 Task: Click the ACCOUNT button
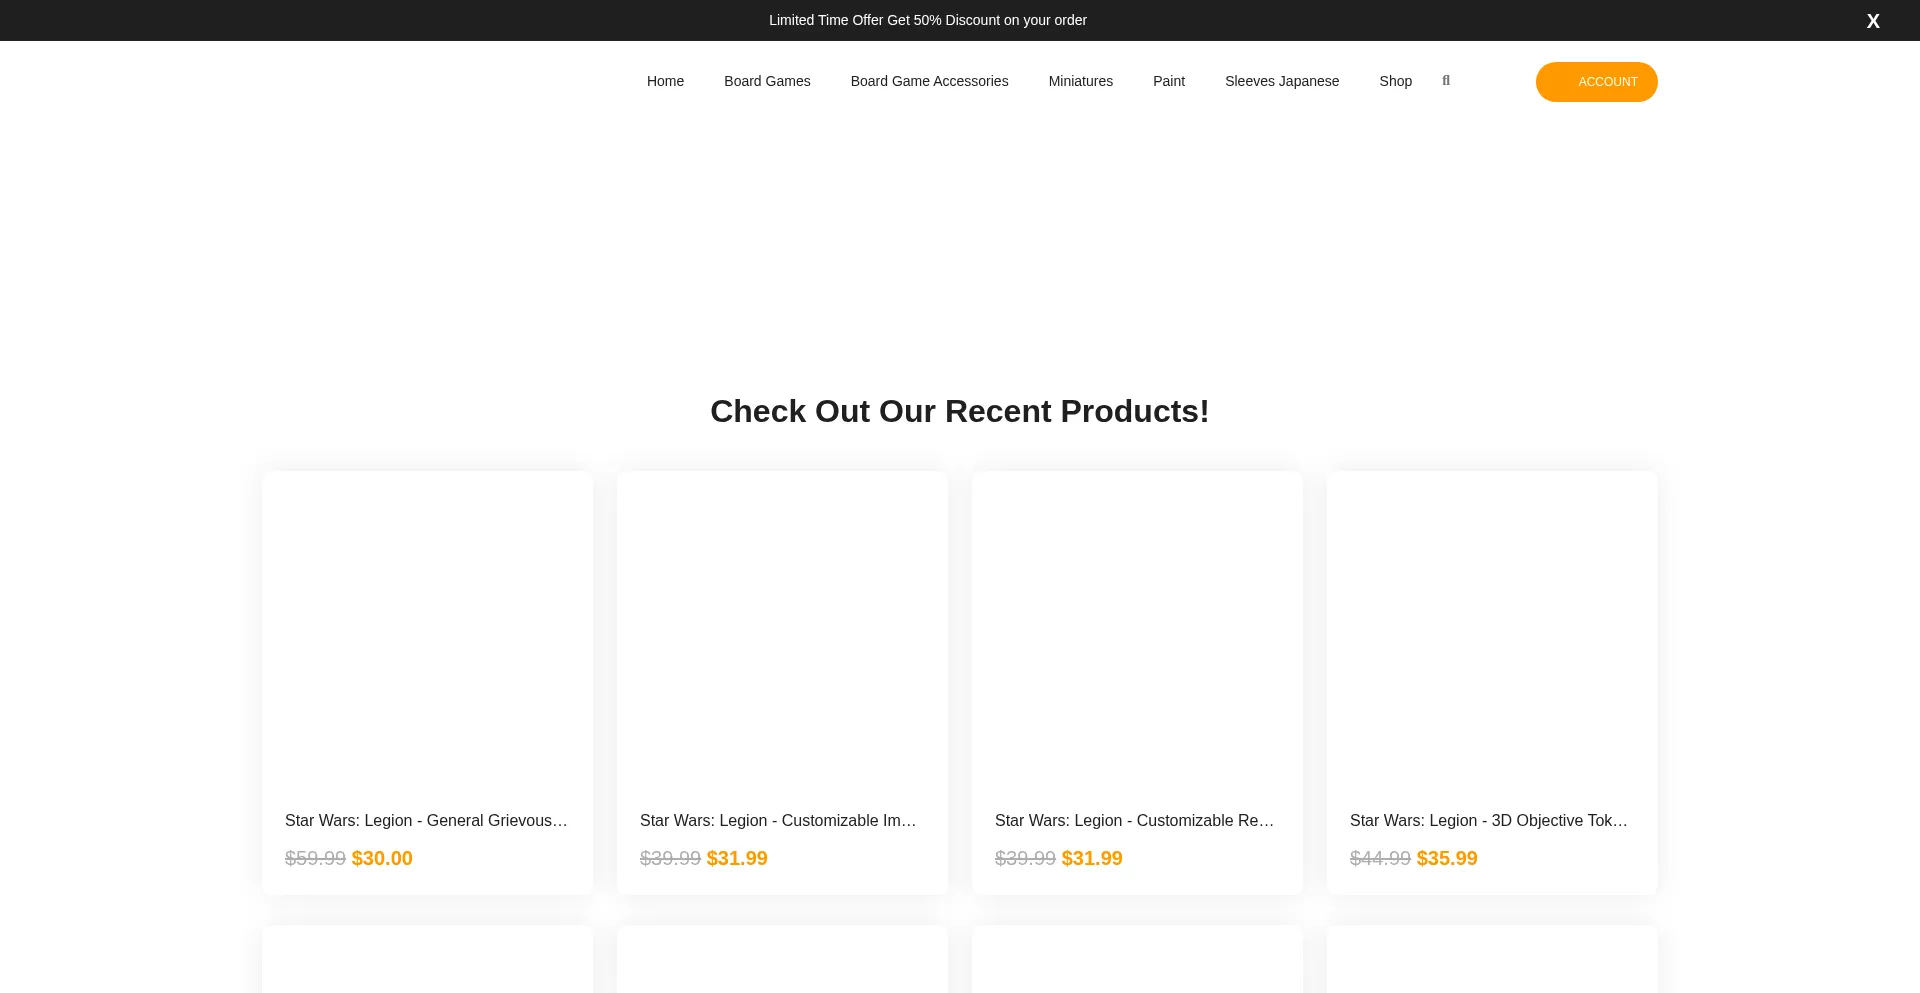[1596, 82]
